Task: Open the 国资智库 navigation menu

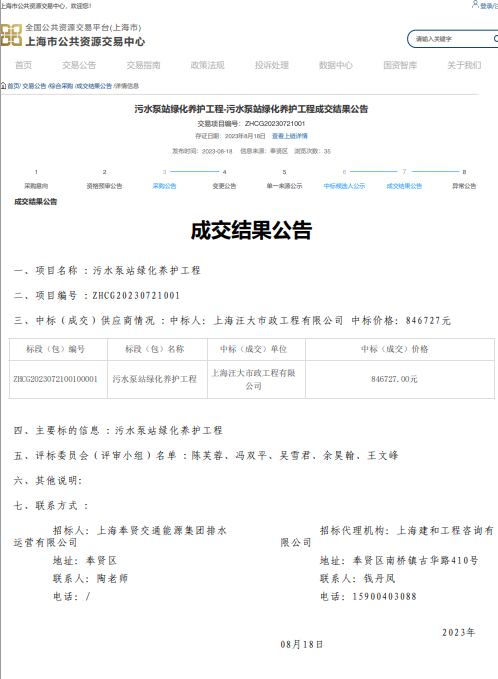Action: [x=400, y=65]
